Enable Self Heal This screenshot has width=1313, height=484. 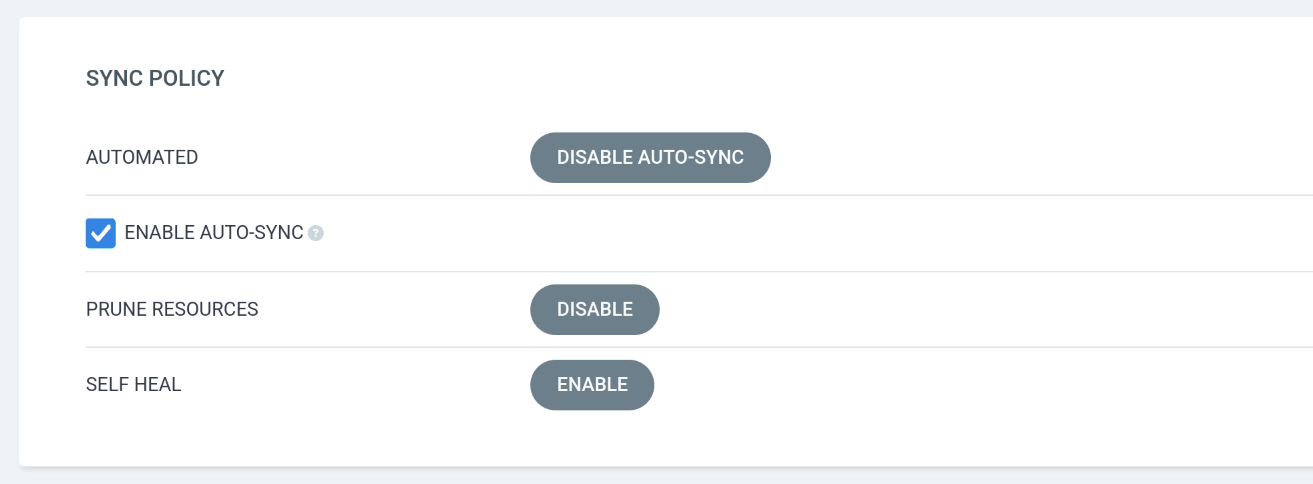point(592,385)
